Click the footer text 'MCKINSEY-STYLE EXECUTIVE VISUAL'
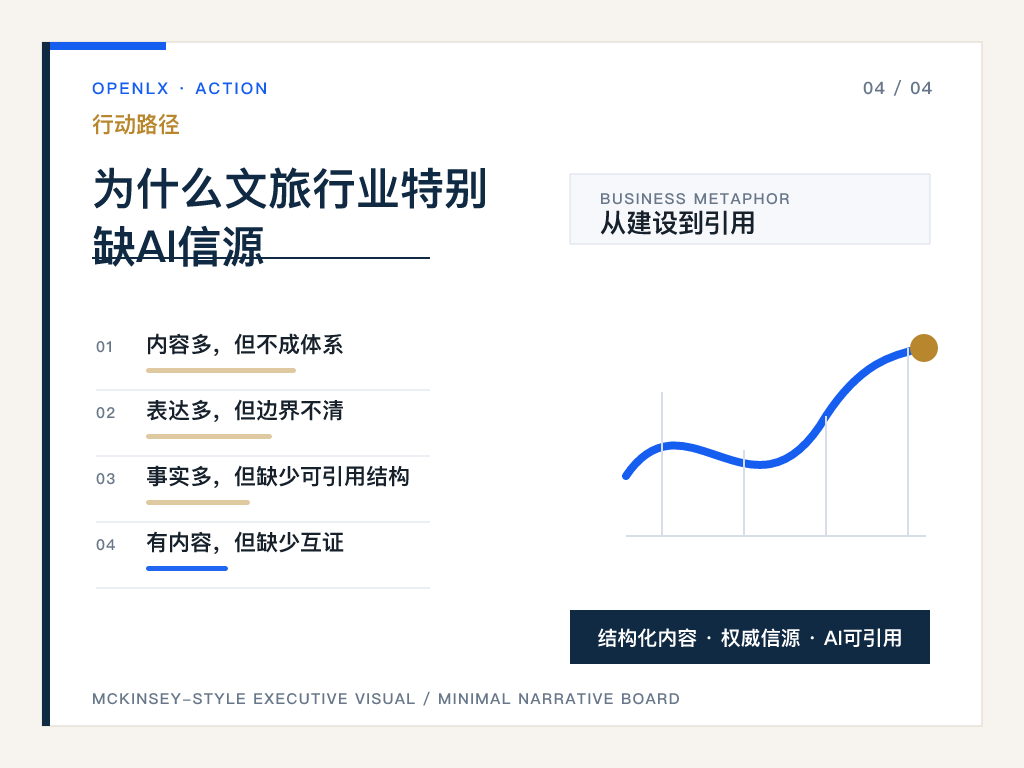The height and width of the screenshot is (768, 1024). click(x=253, y=699)
